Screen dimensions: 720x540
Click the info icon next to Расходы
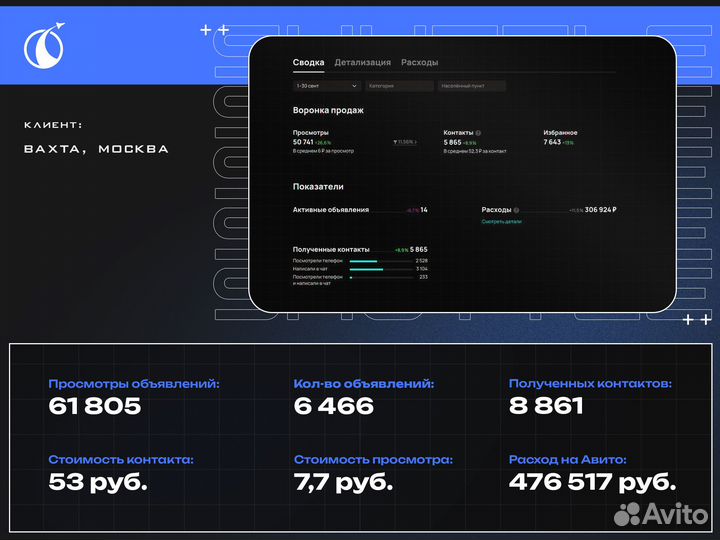tap(518, 210)
